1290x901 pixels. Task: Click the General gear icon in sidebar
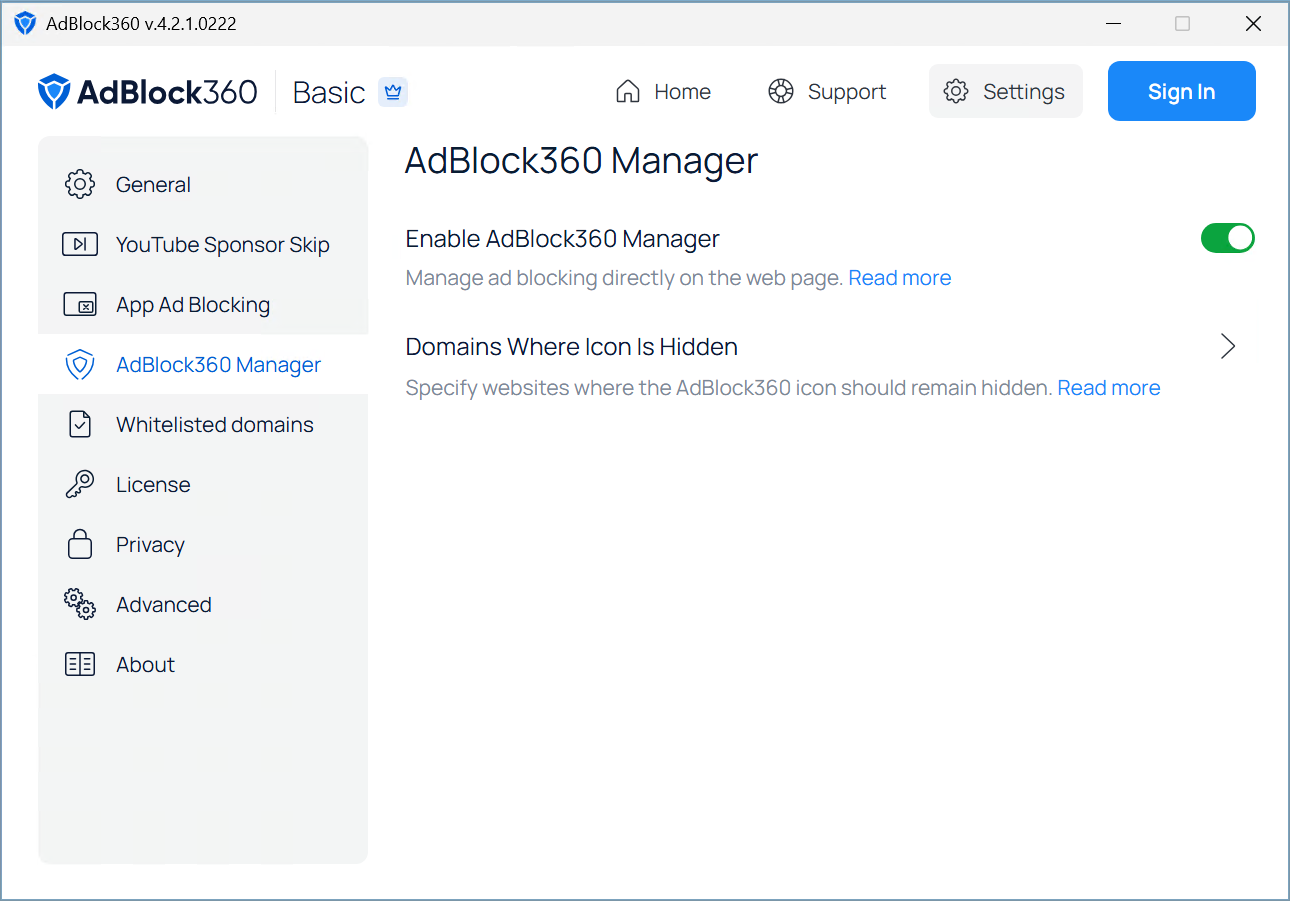[80, 184]
